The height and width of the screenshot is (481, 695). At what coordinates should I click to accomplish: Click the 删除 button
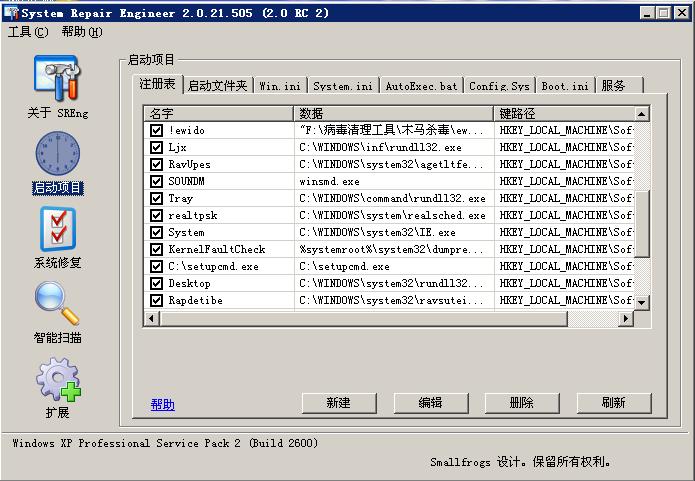(522, 403)
